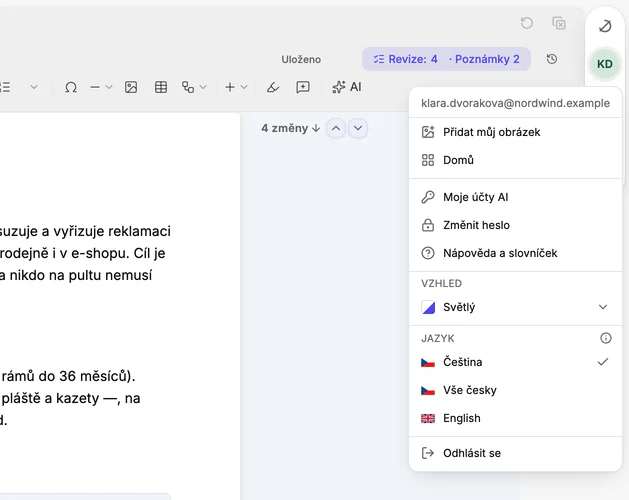Image resolution: width=629 pixels, height=500 pixels.
Task: Choose Změnit heslo
Action: [515, 225]
